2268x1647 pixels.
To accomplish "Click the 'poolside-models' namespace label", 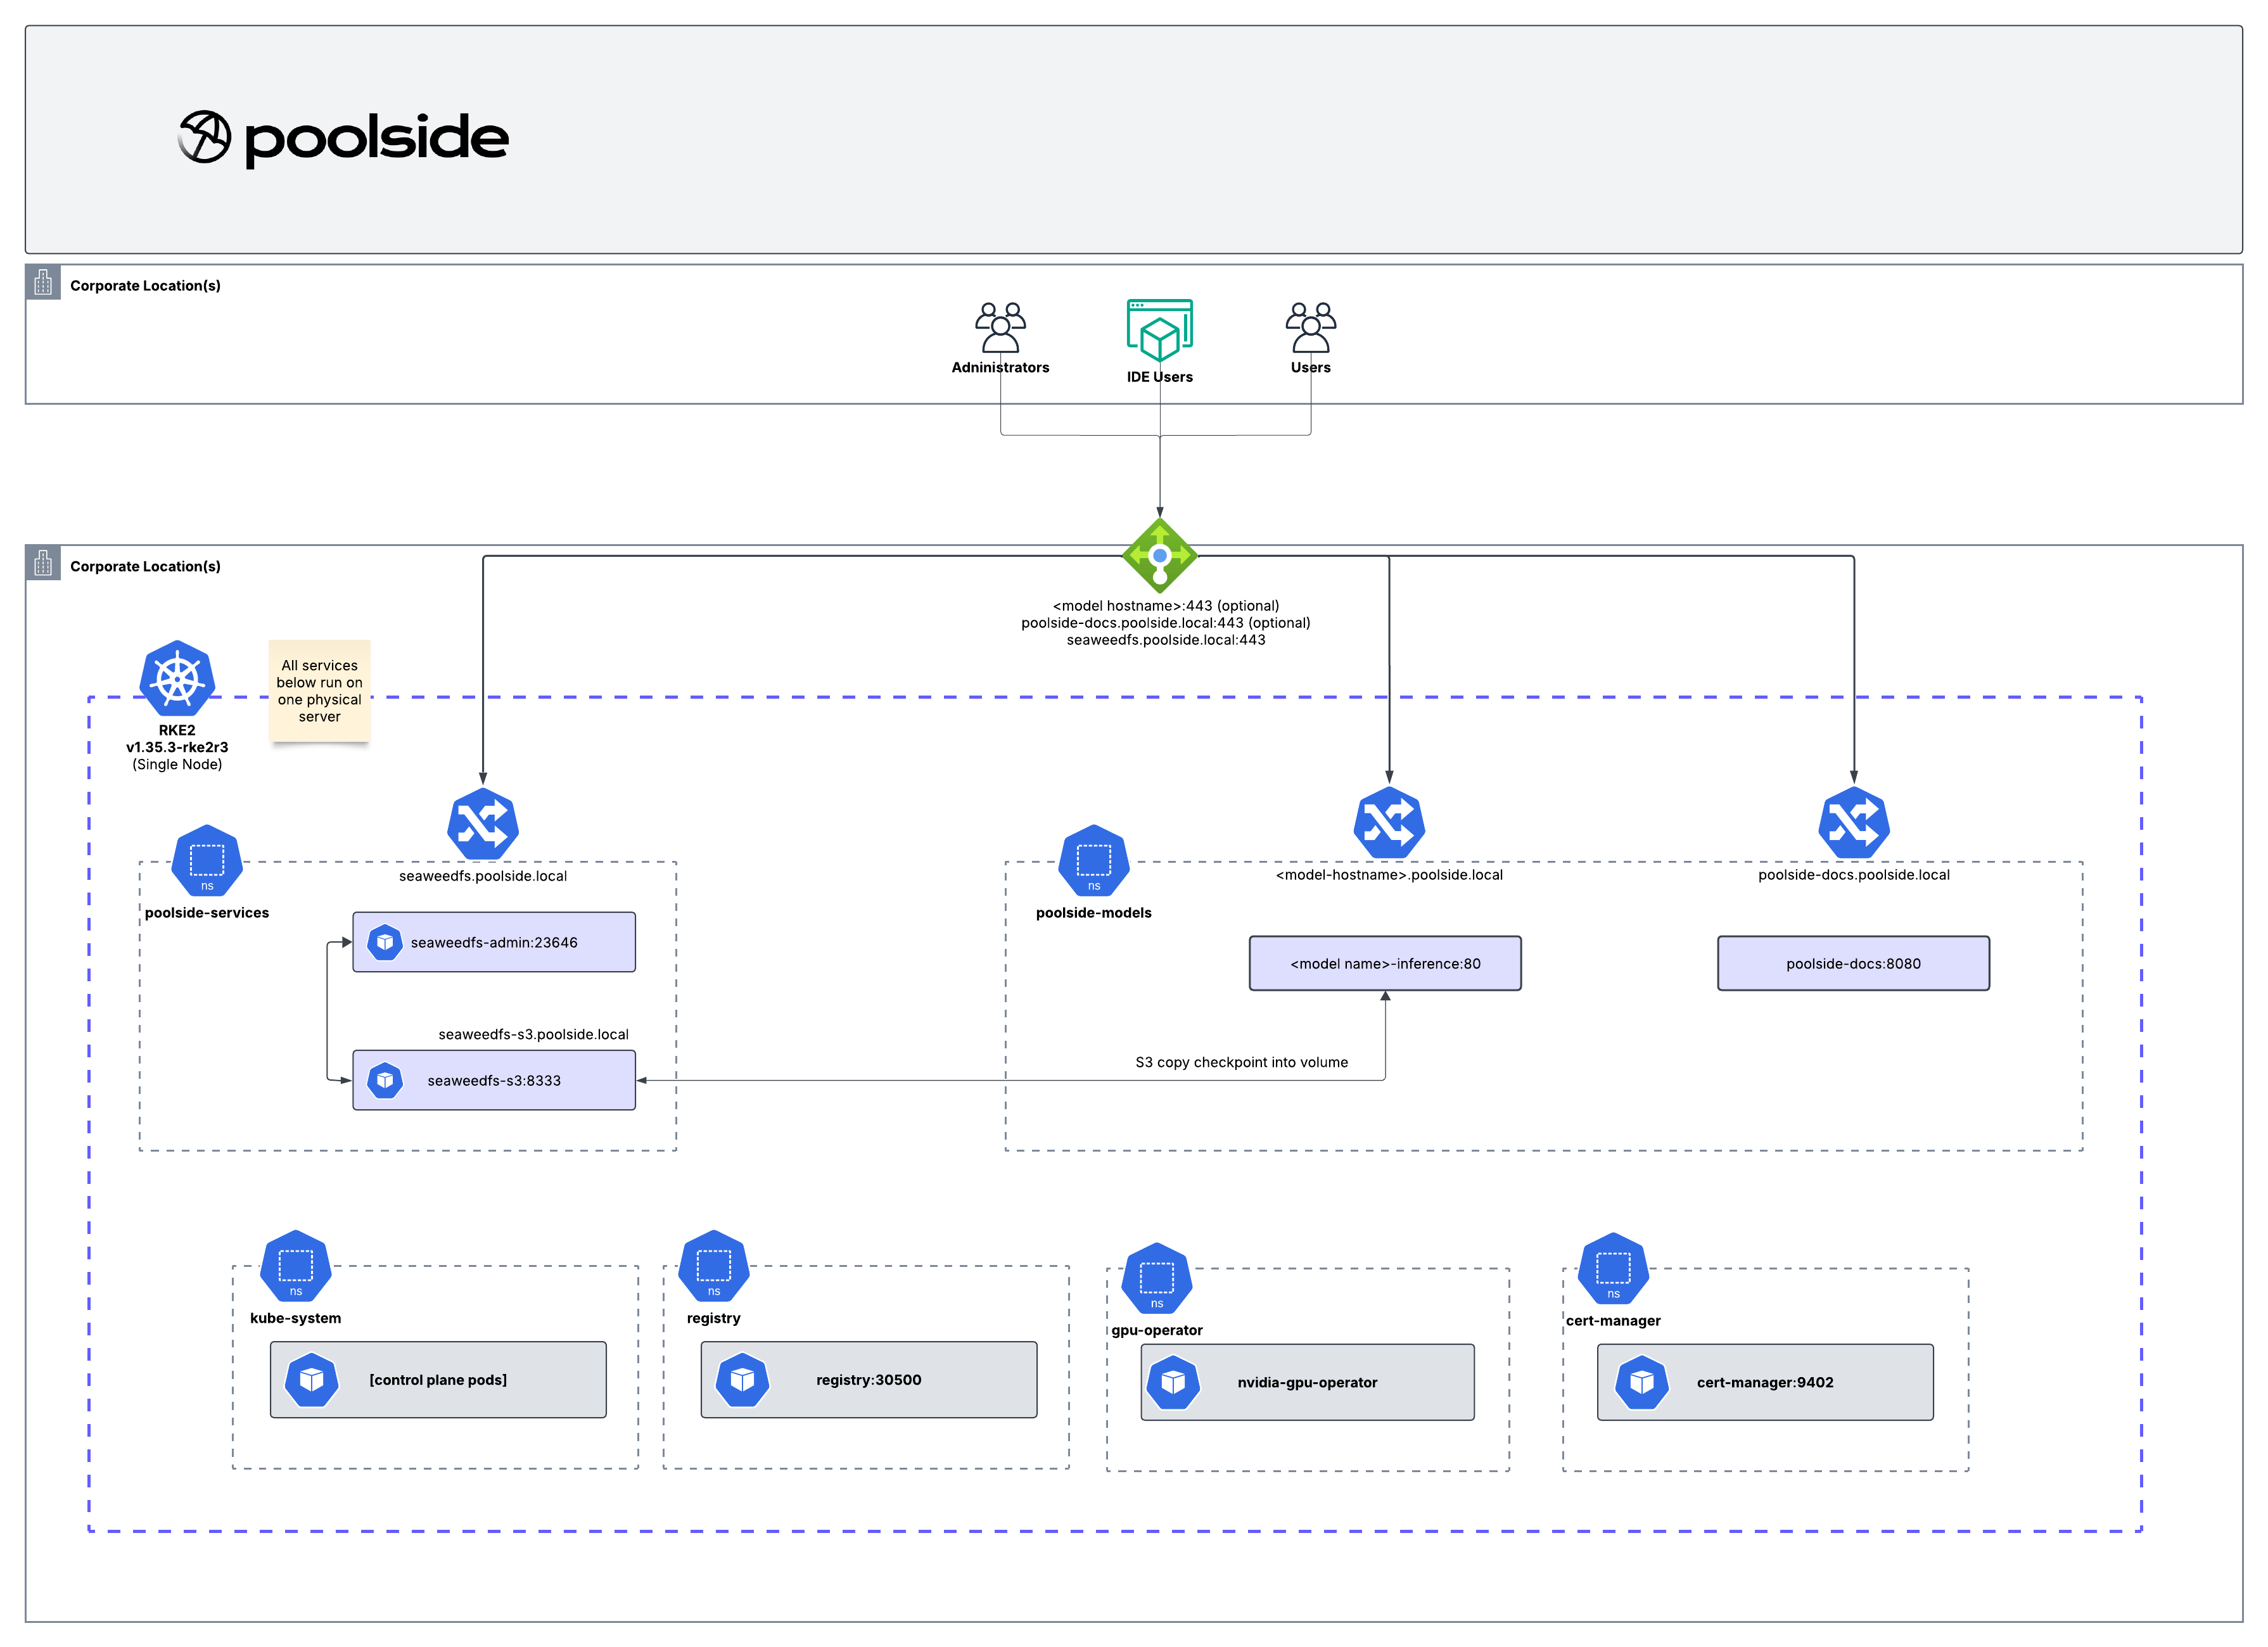I will click(1094, 912).
